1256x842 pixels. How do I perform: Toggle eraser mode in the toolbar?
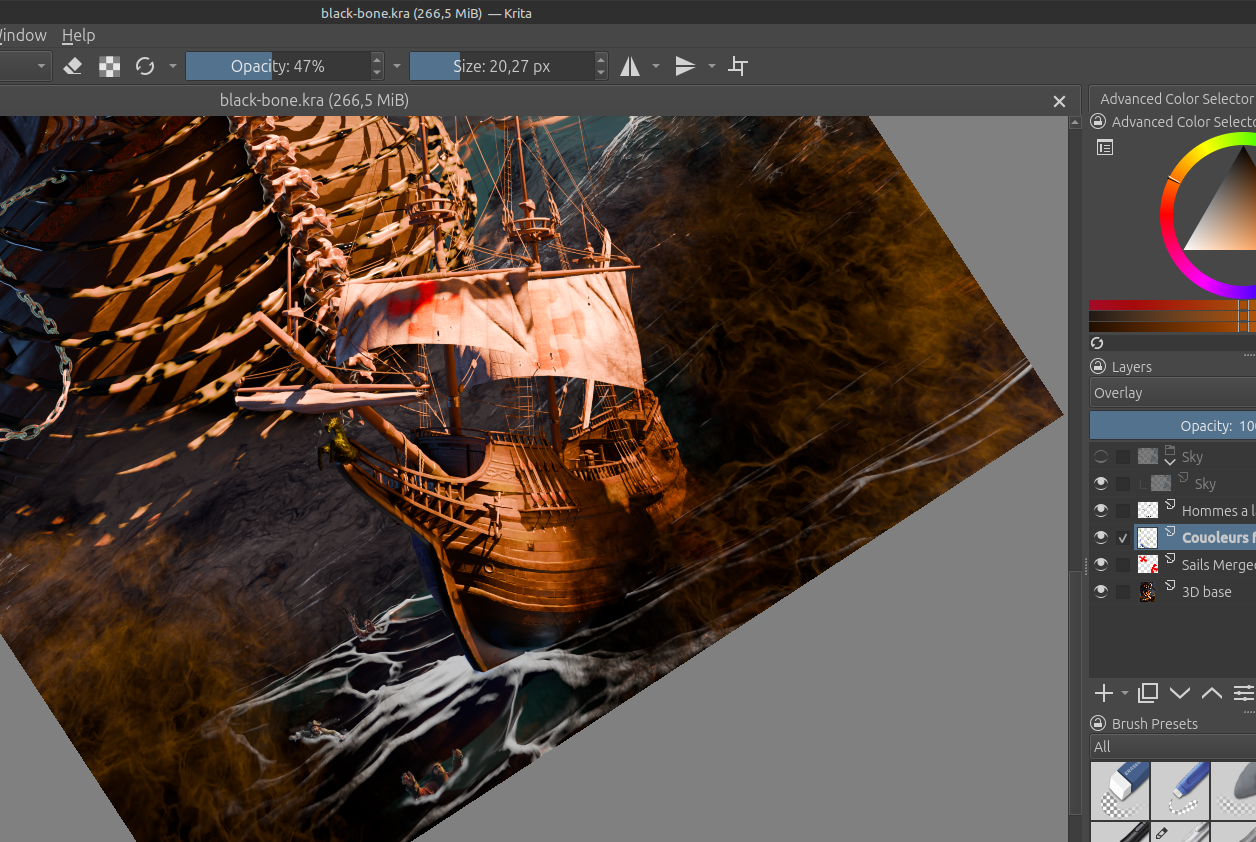(x=72, y=67)
